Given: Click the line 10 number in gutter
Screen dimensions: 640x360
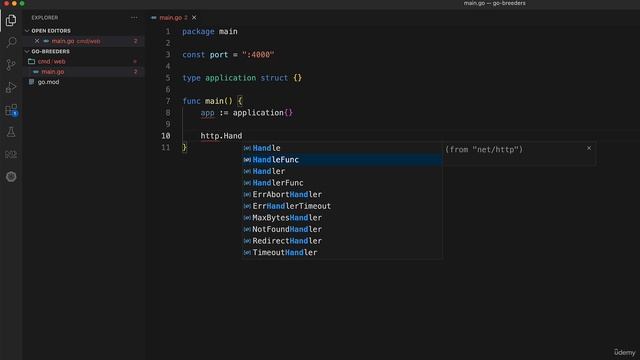Looking at the screenshot, I should 166,136.
